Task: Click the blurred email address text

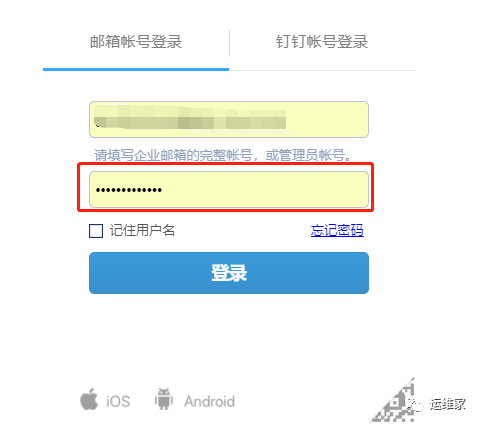Action: coord(190,118)
